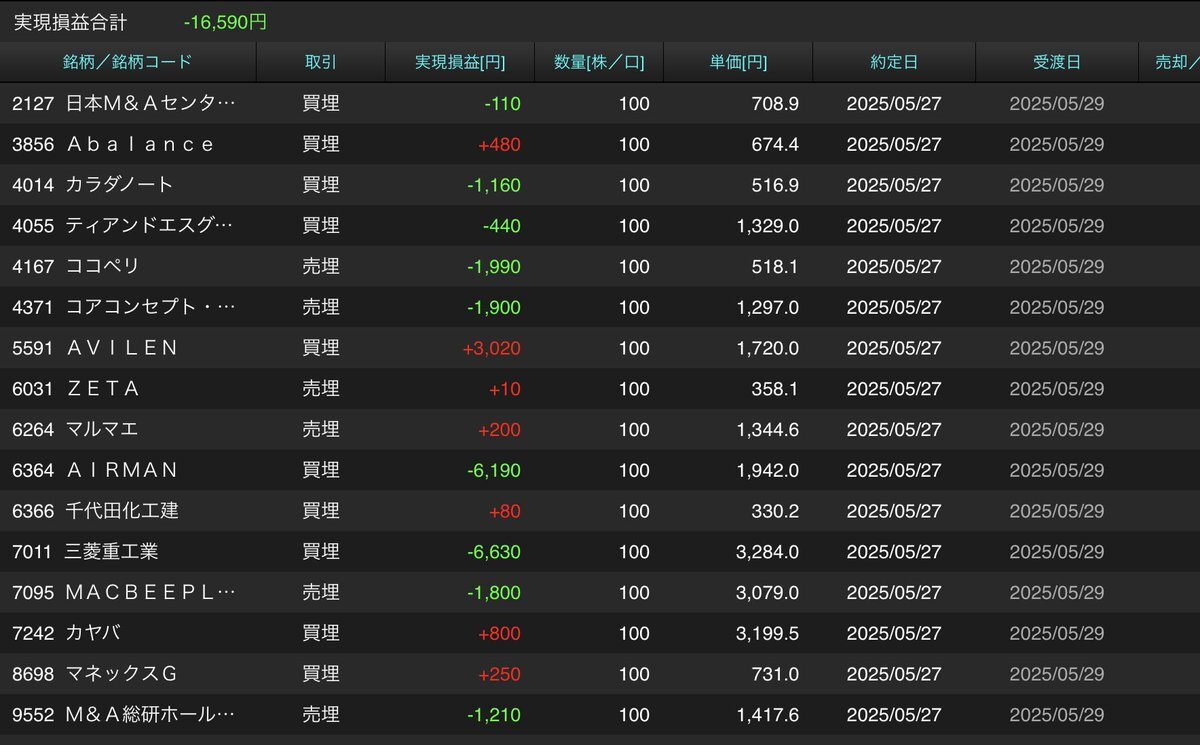Click stock code 4055
Viewport: 1200px width, 745px height.
point(32,226)
